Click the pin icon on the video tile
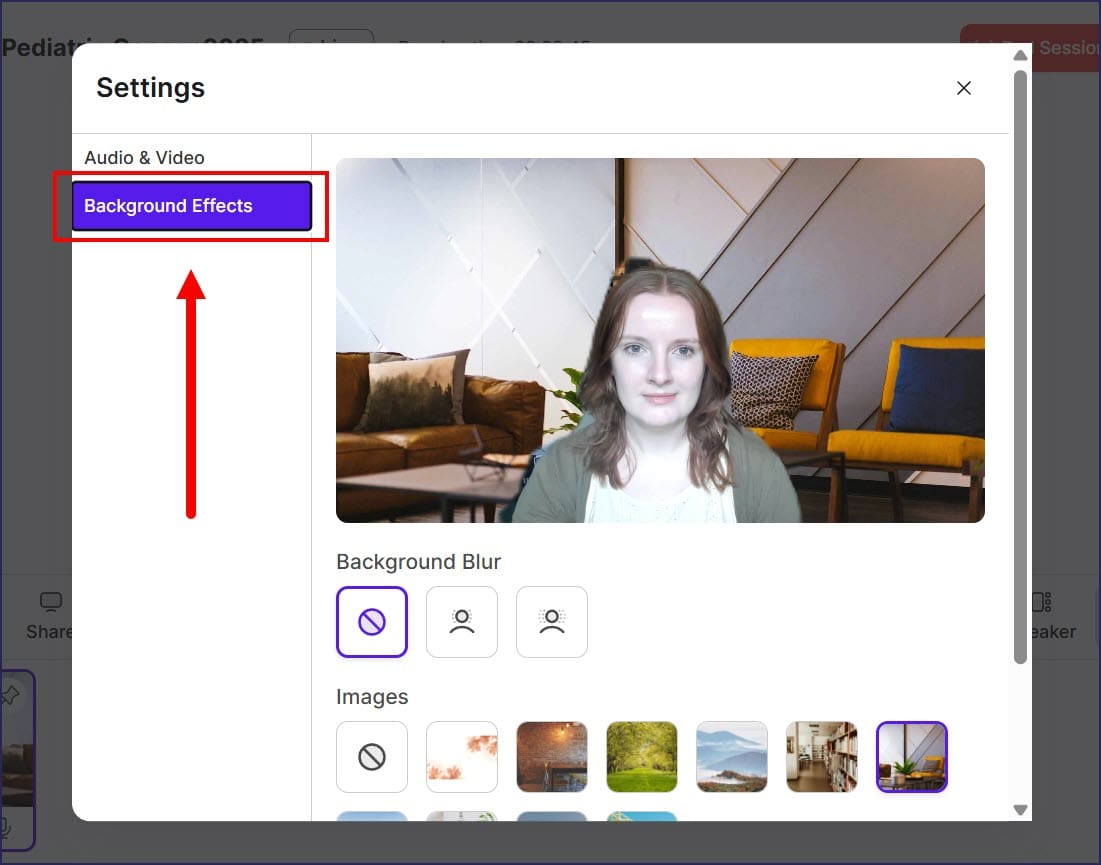This screenshot has height=865, width=1101. pos(11,695)
